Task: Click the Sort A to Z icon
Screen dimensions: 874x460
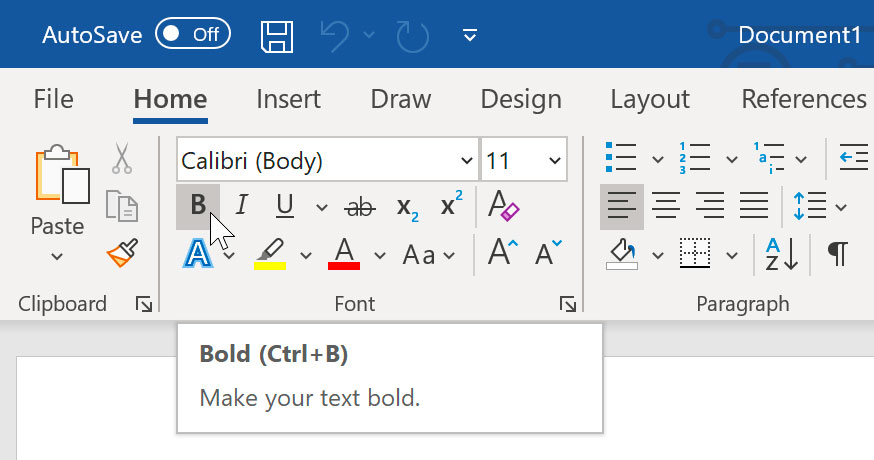Action: coord(782,254)
